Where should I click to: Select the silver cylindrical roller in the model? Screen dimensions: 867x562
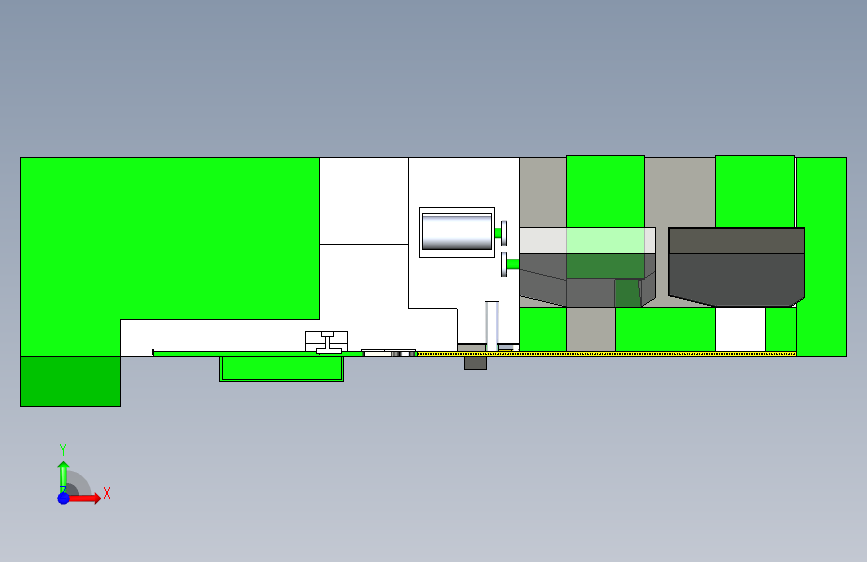click(x=457, y=232)
